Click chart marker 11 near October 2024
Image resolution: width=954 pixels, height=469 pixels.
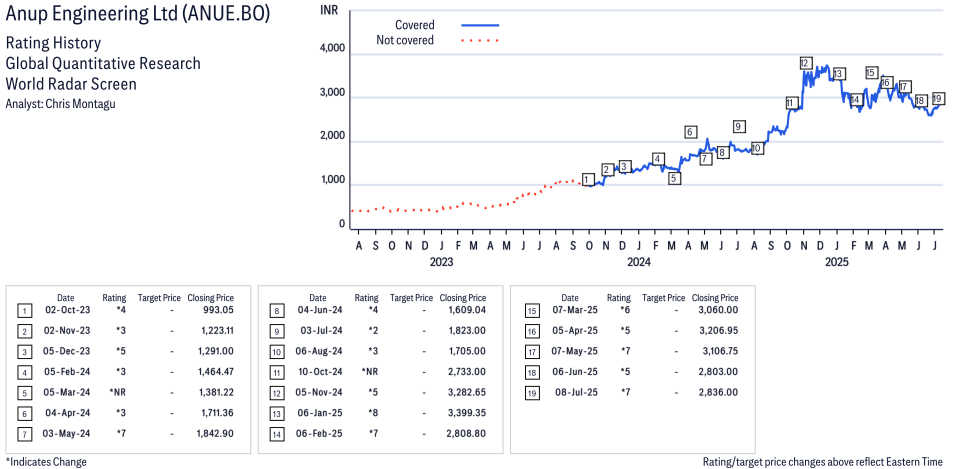tap(790, 103)
